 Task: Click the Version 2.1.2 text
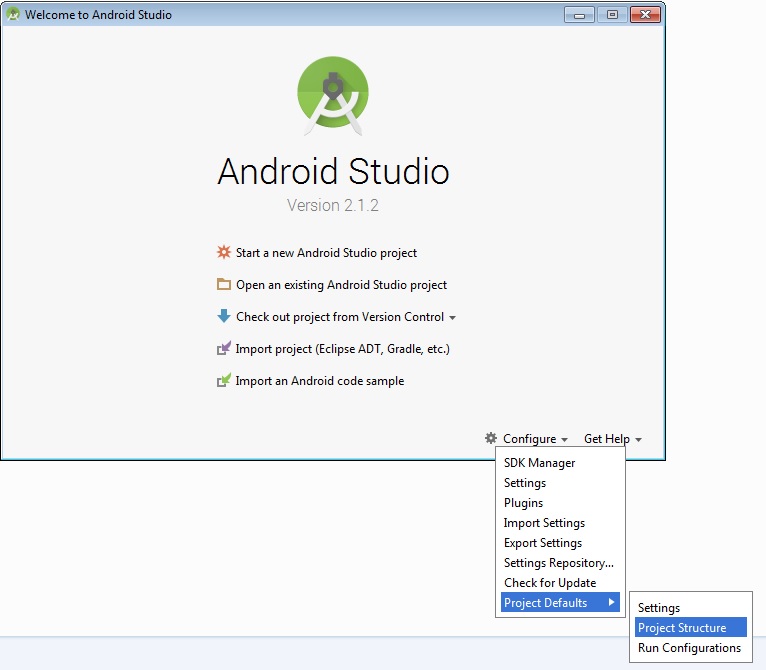(333, 205)
